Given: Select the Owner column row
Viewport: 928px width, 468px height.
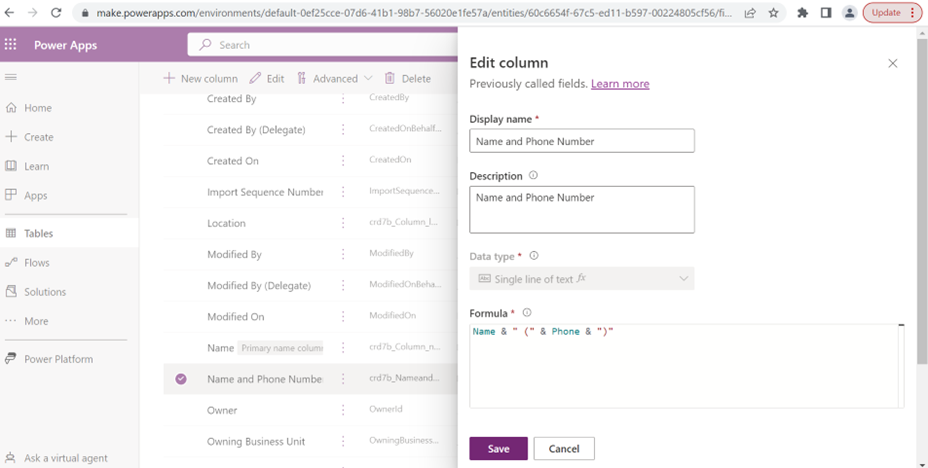Looking at the screenshot, I should pyautogui.click(x=310, y=410).
